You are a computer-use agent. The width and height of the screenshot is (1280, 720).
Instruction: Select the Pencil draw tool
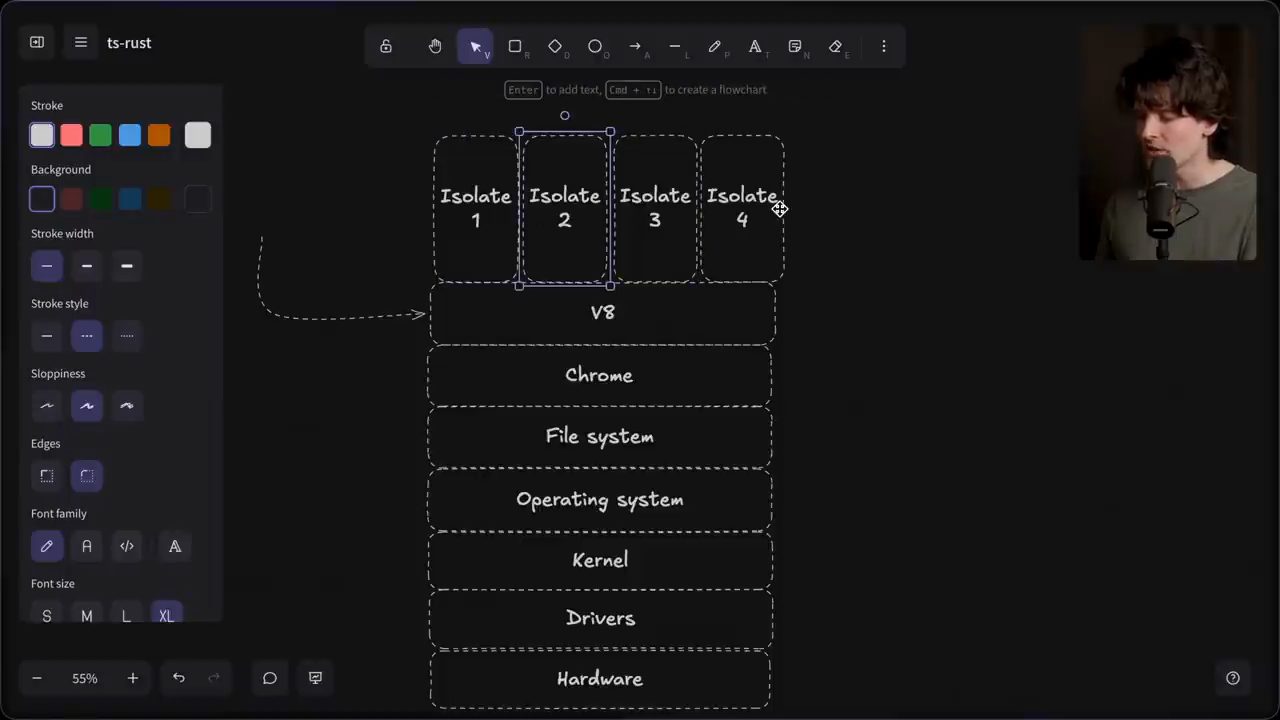click(x=715, y=46)
